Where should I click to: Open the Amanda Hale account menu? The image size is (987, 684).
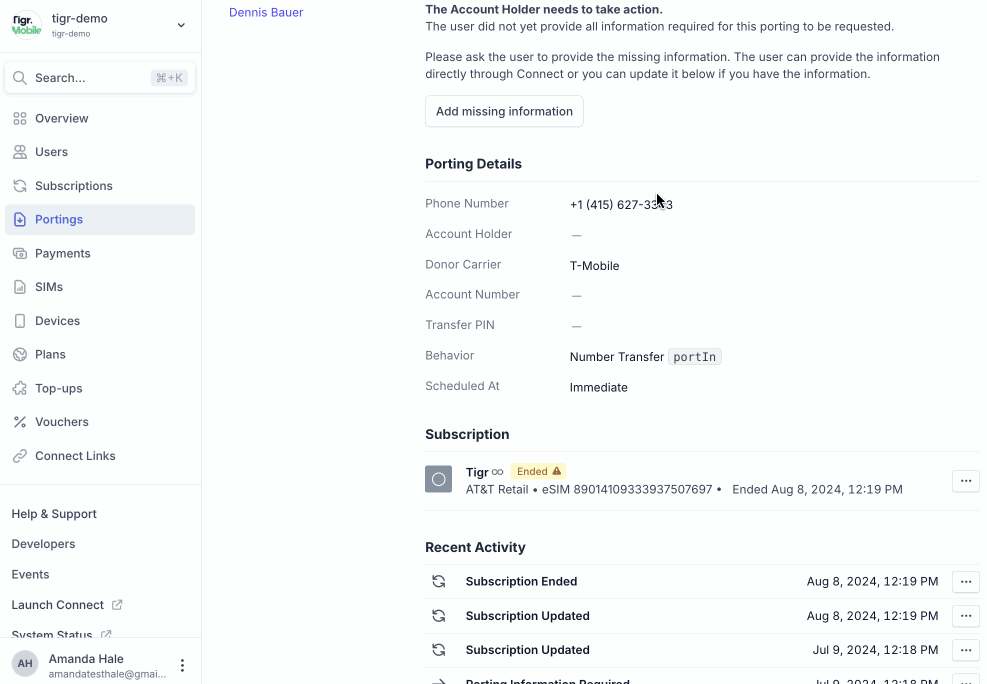pyautogui.click(x=182, y=665)
